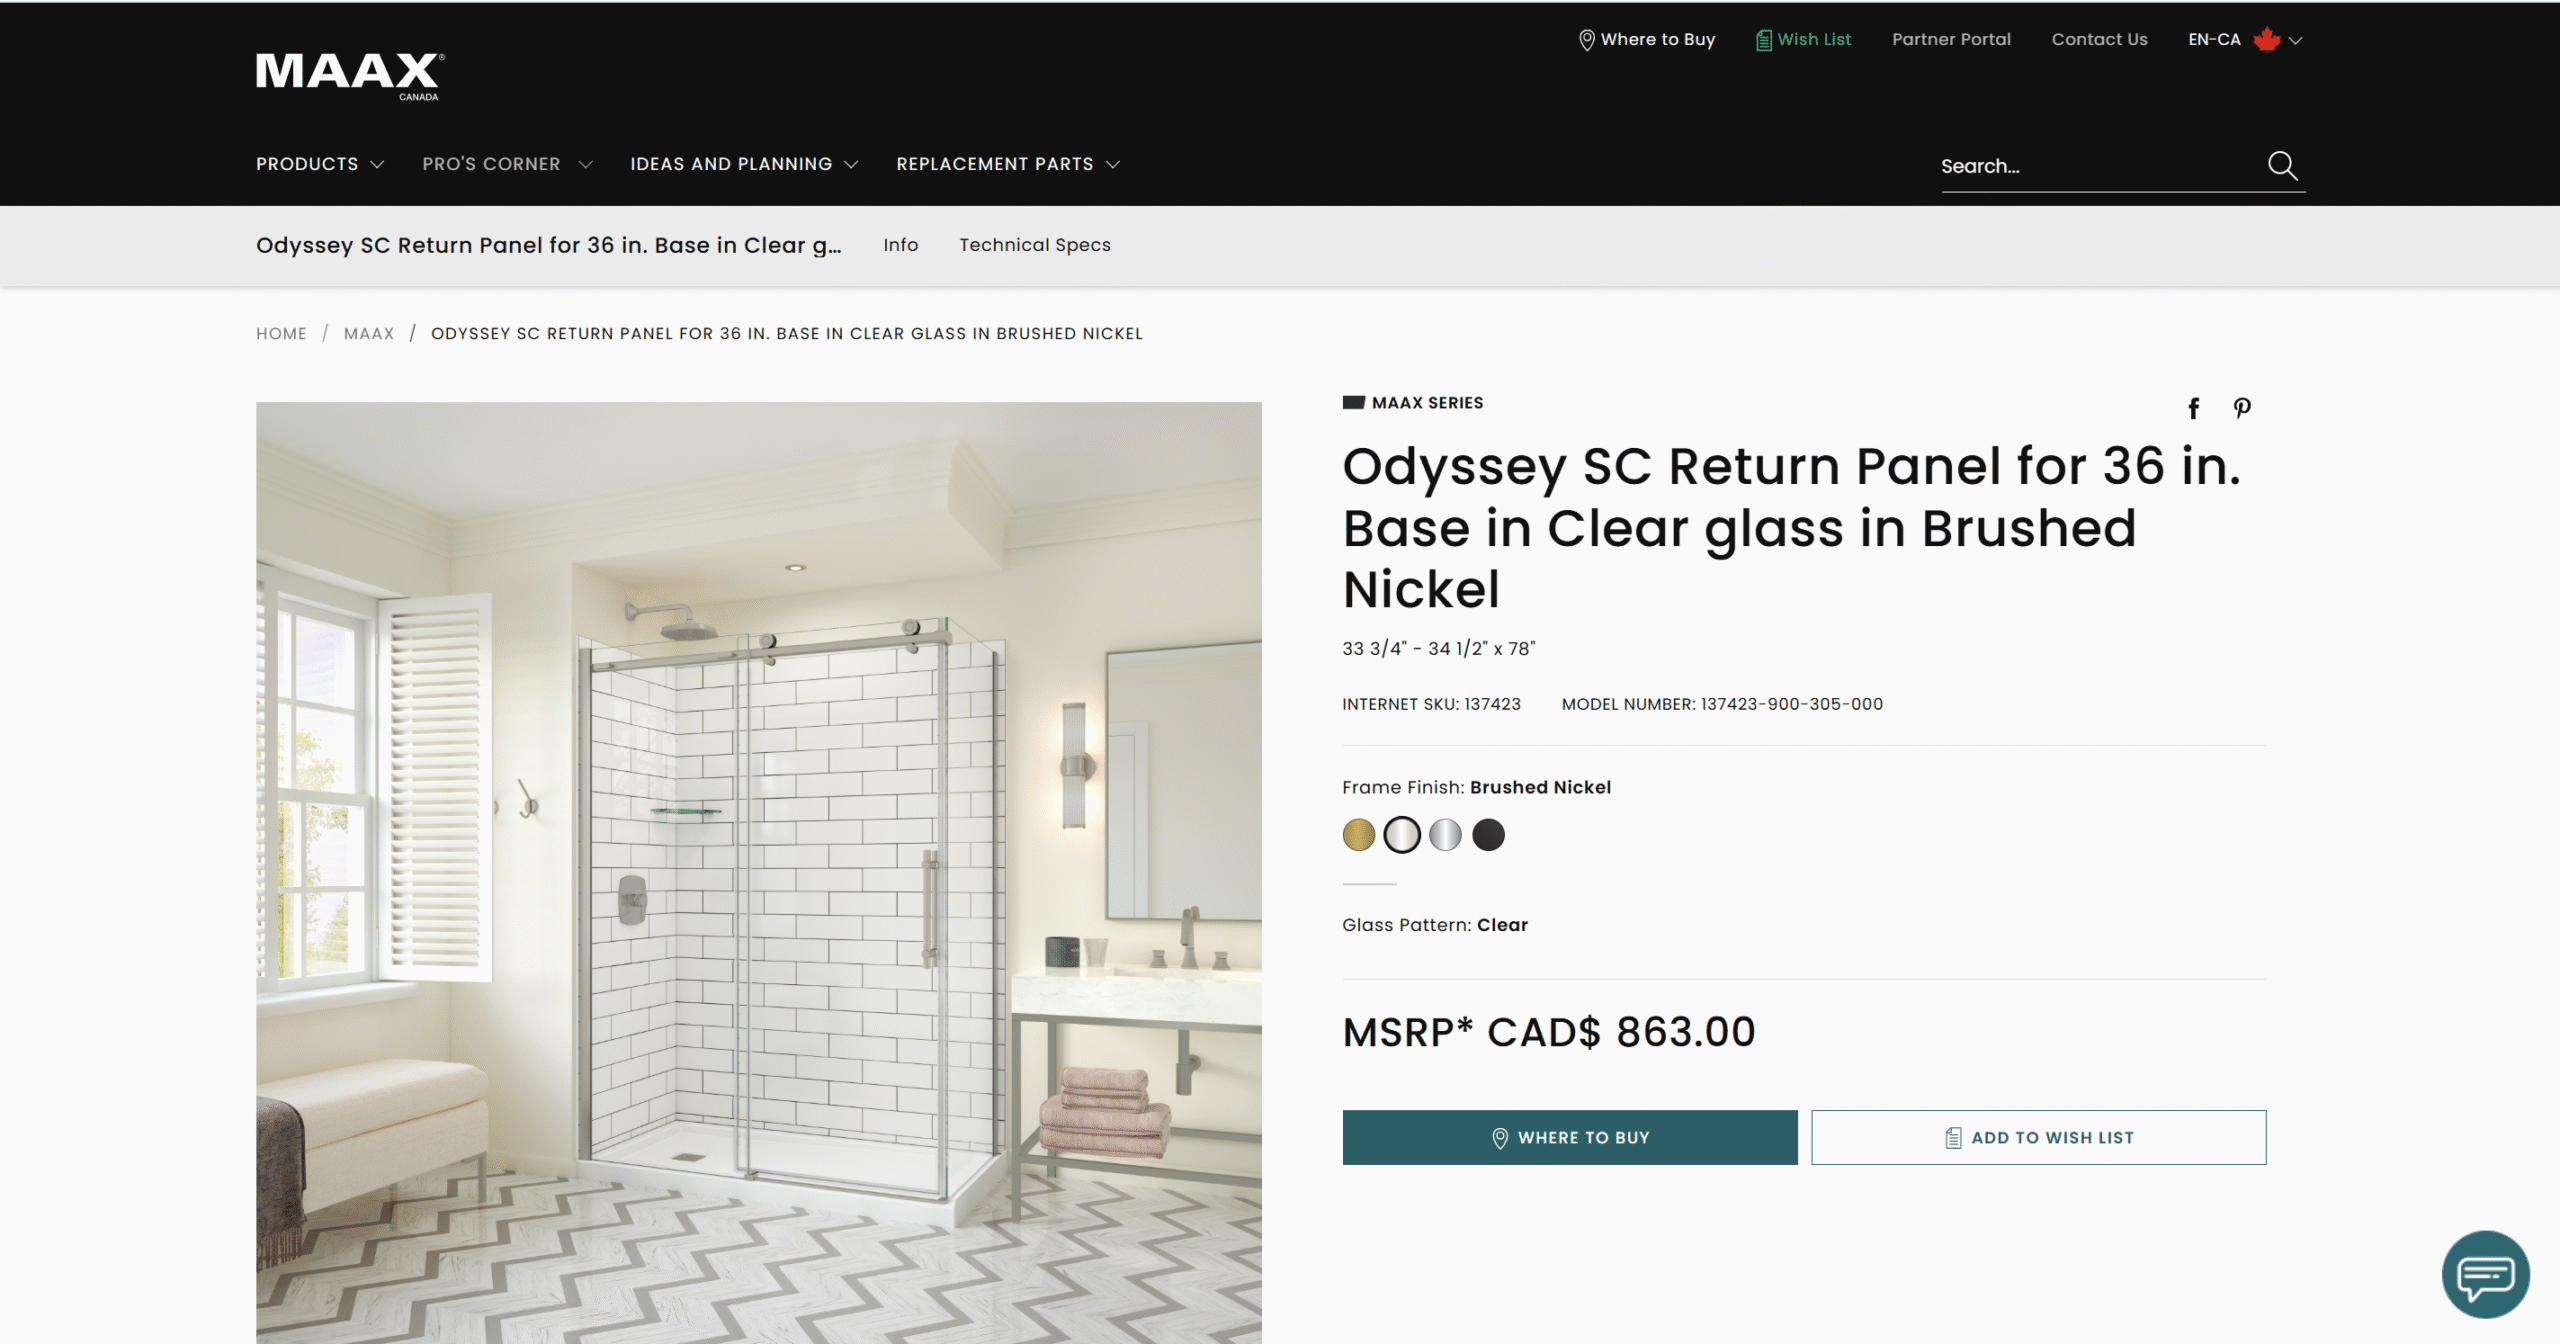
Task: Share the product on Facebook
Action: click(x=2194, y=409)
